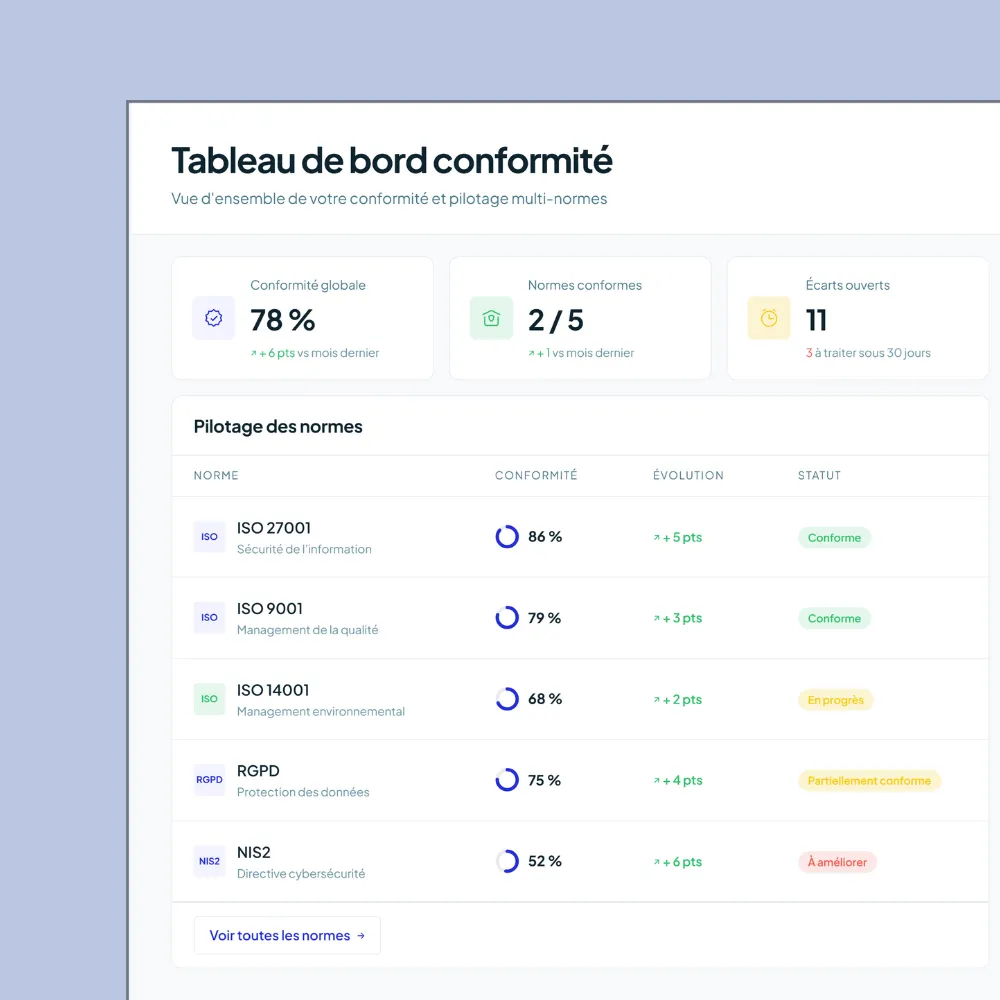Image resolution: width=1000 pixels, height=1000 pixels.
Task: Click 'Management de la qualité' subtitle
Action: click(x=307, y=630)
